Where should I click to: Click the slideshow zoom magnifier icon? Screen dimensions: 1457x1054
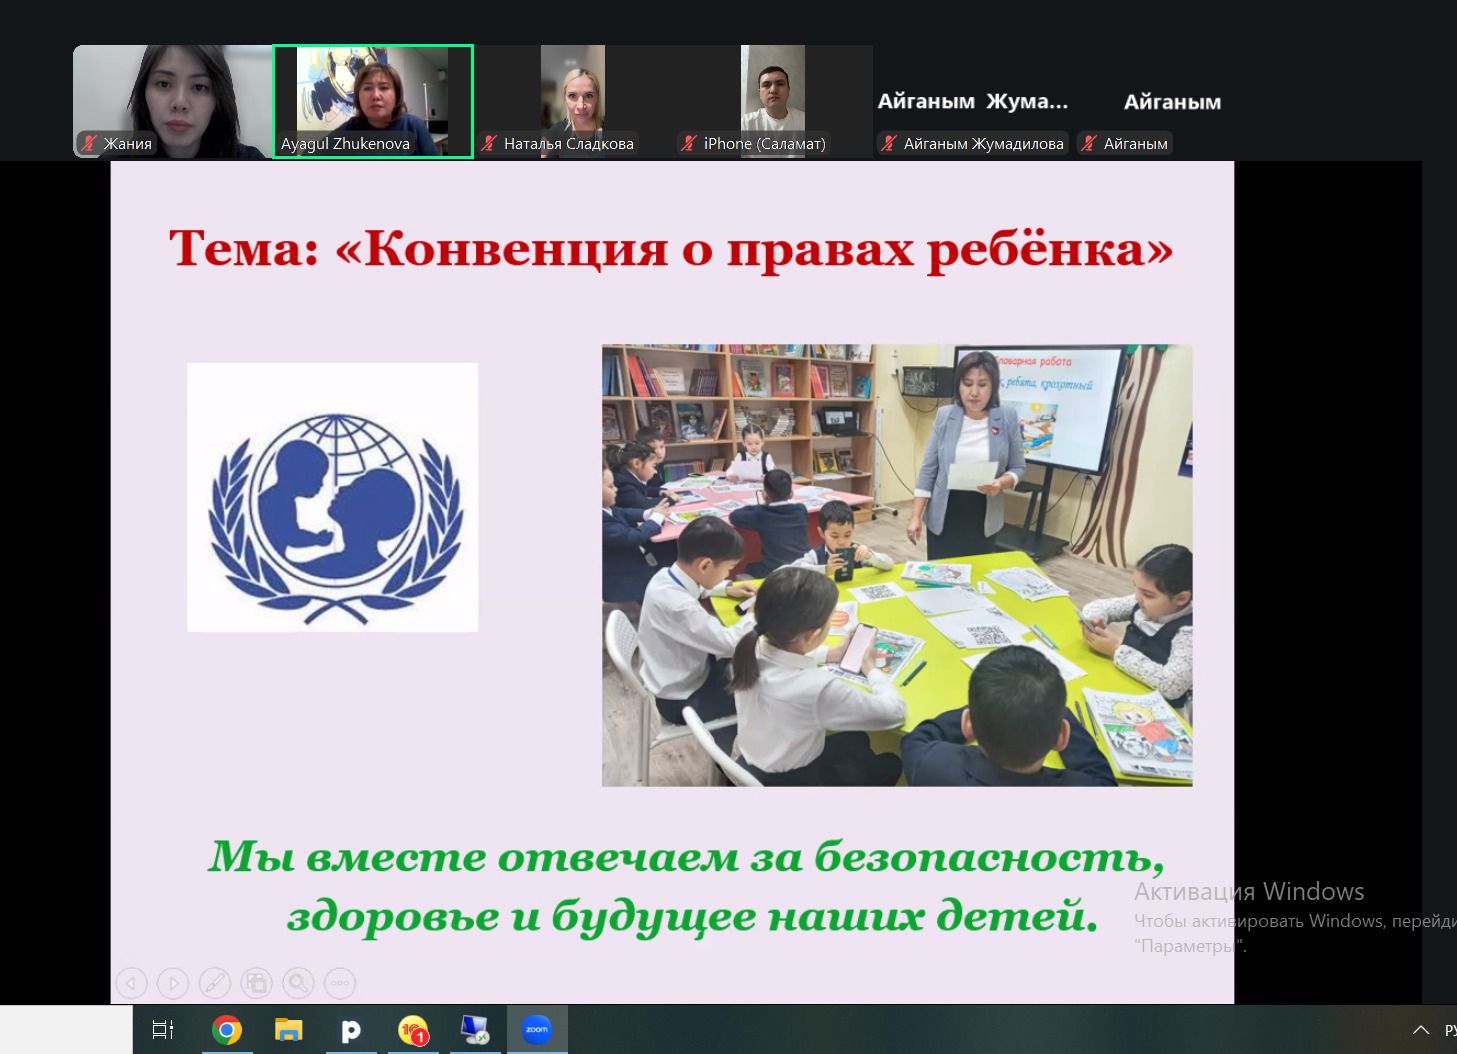click(x=298, y=983)
